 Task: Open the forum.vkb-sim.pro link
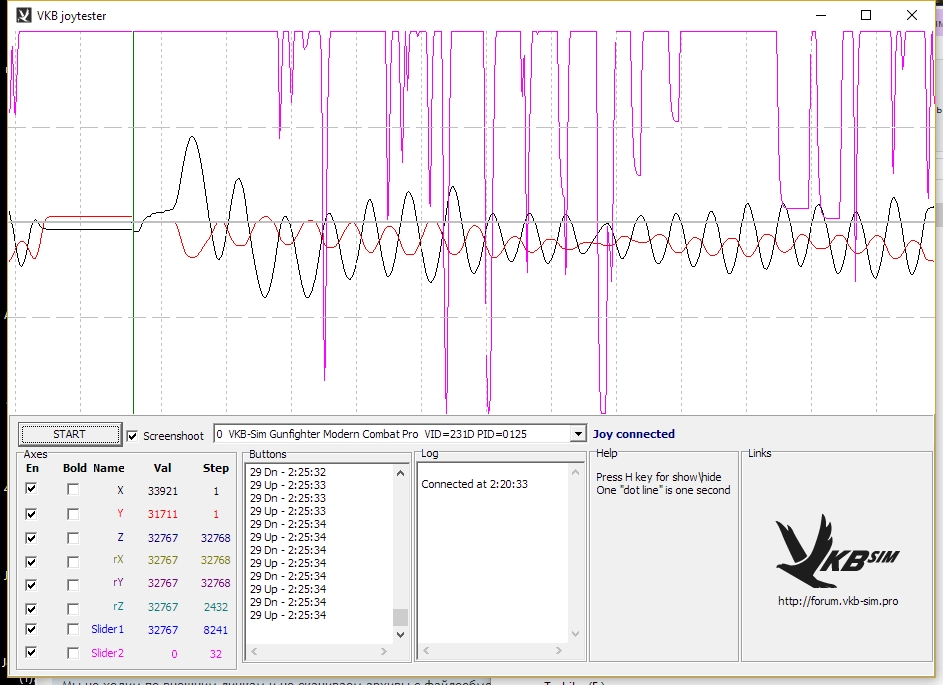click(837, 601)
